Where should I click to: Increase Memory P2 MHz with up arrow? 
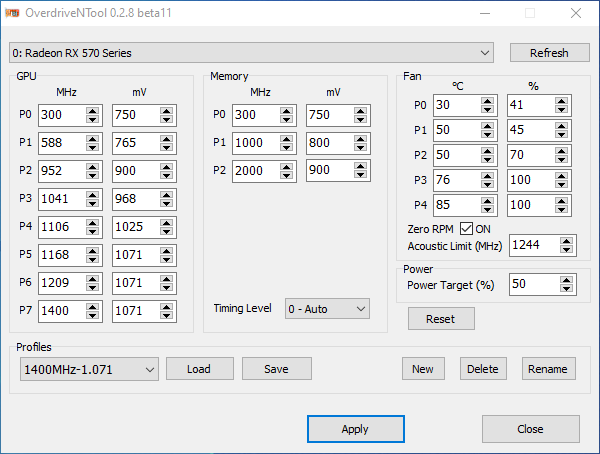coord(286,167)
